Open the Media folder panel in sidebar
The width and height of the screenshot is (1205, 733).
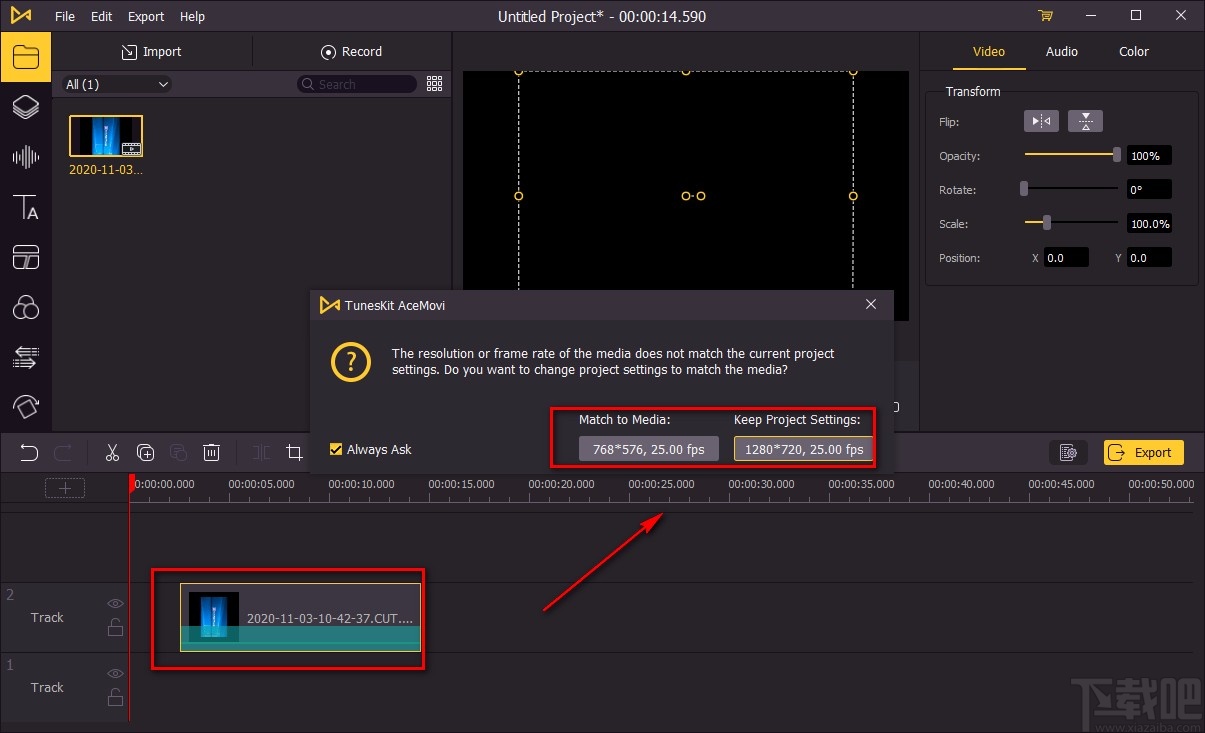(x=26, y=57)
